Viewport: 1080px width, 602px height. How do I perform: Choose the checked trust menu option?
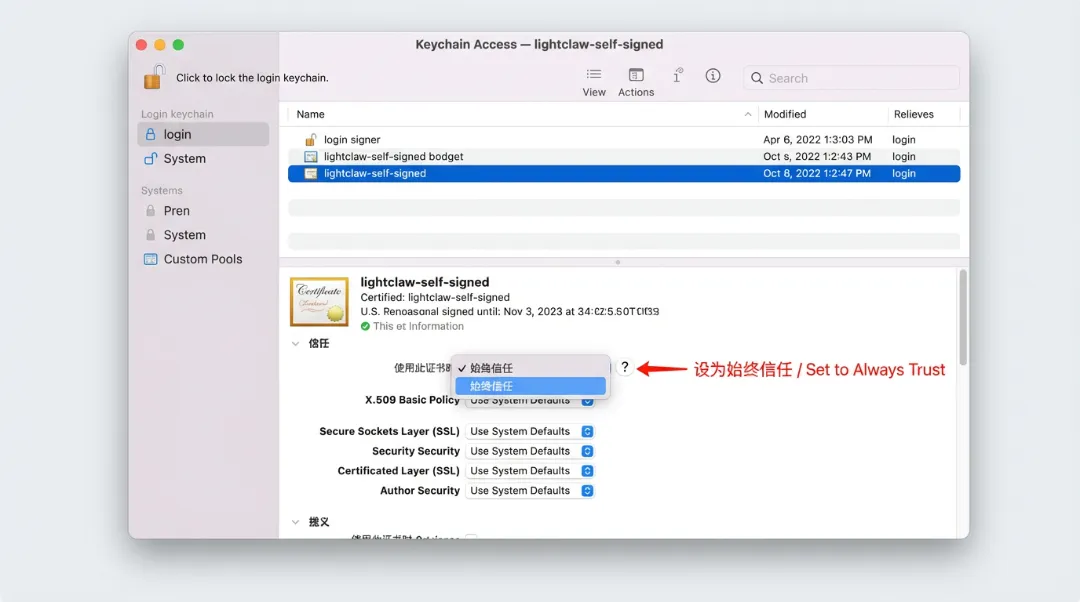tap(530, 368)
